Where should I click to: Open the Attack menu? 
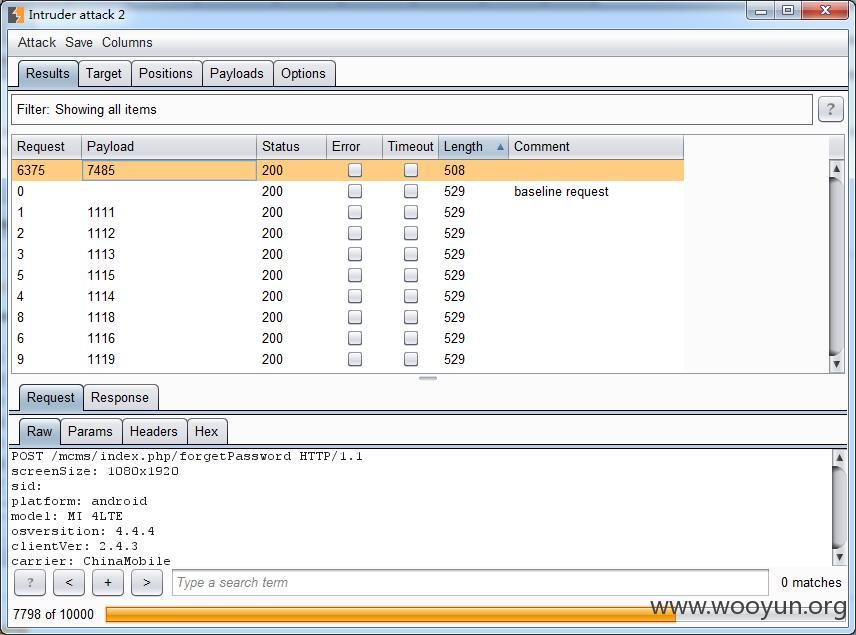click(x=37, y=43)
